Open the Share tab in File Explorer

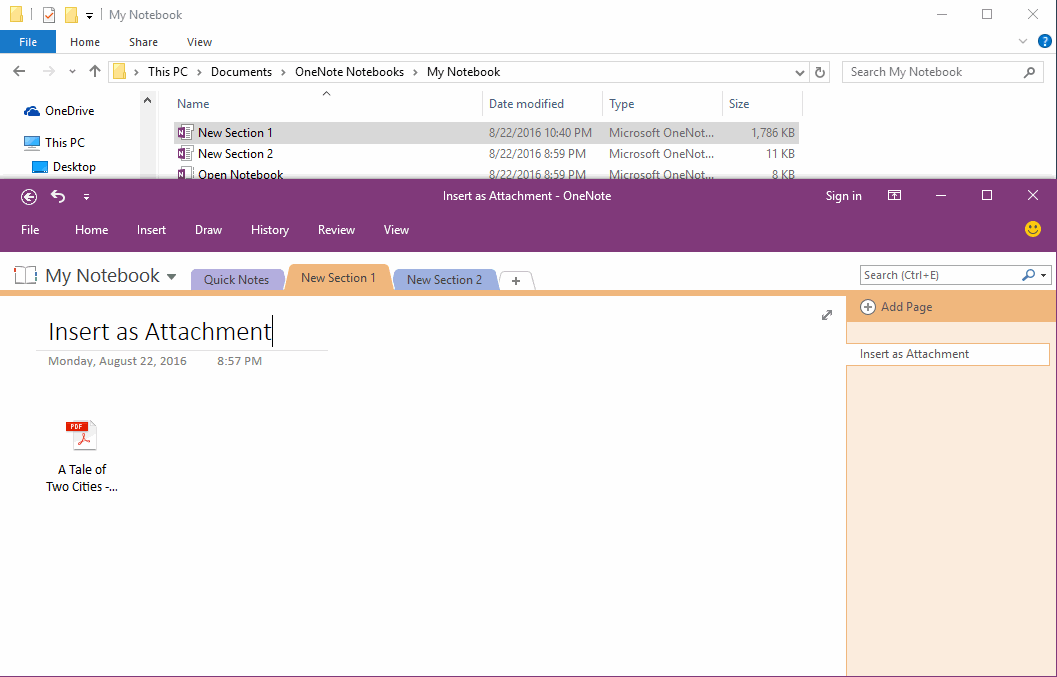[x=143, y=42]
